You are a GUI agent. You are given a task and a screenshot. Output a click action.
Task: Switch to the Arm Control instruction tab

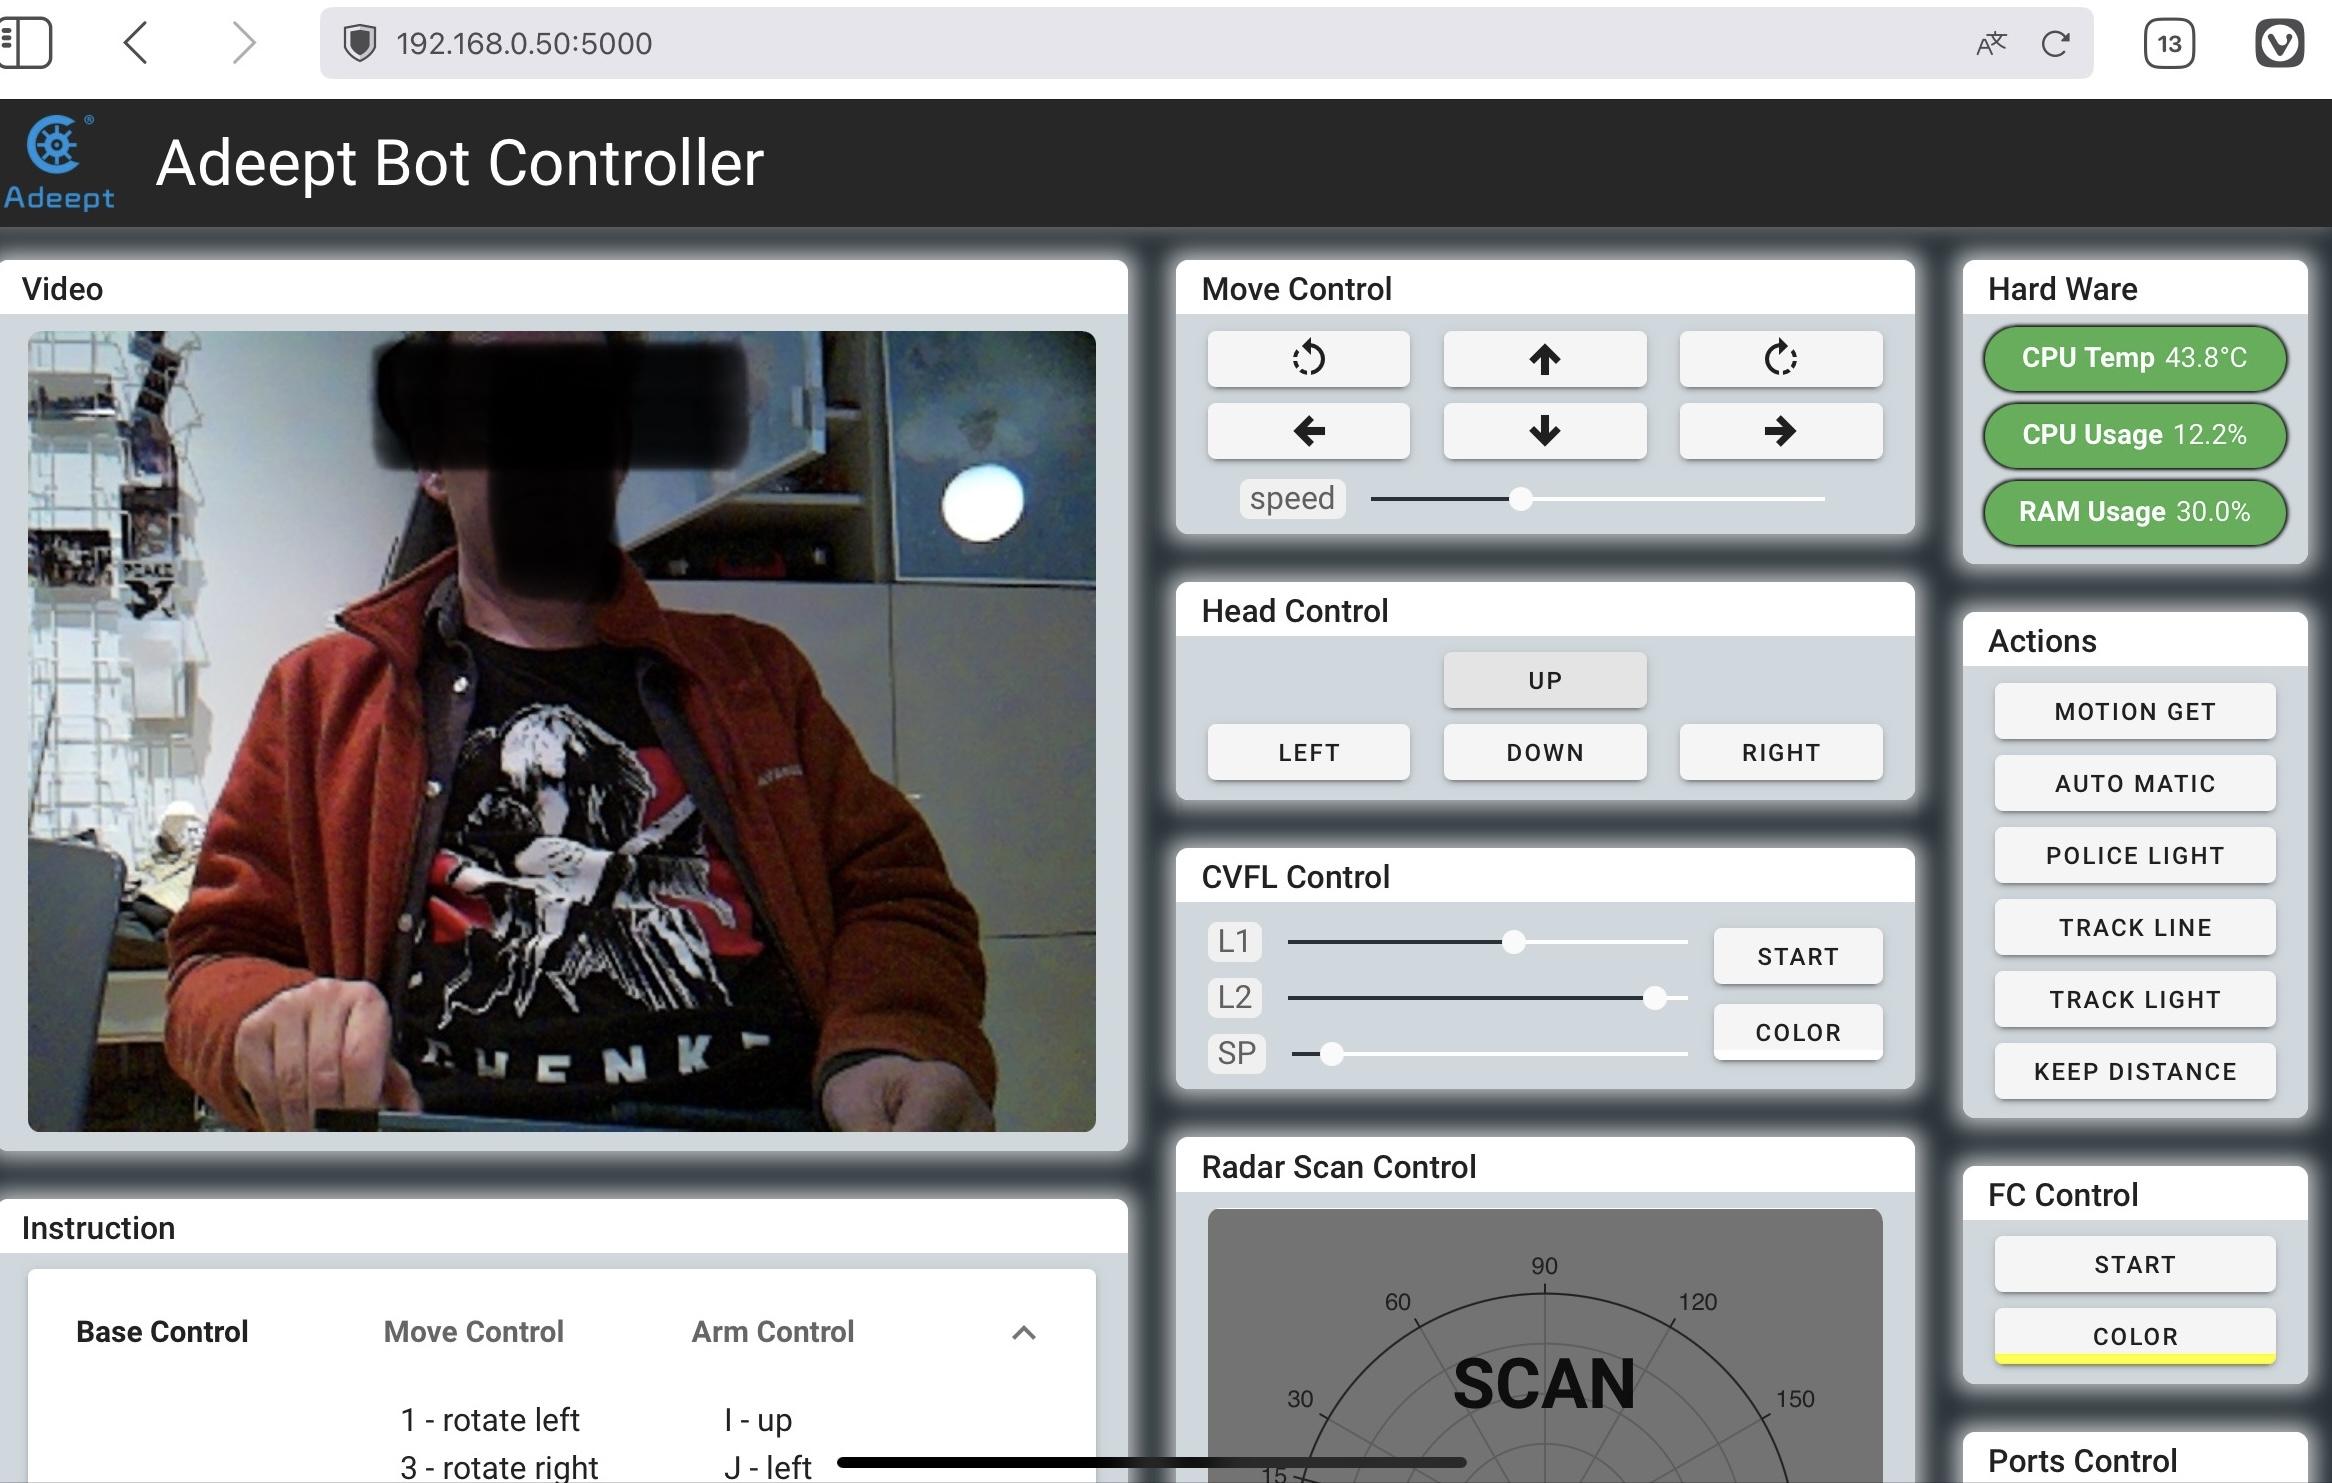tap(772, 1332)
